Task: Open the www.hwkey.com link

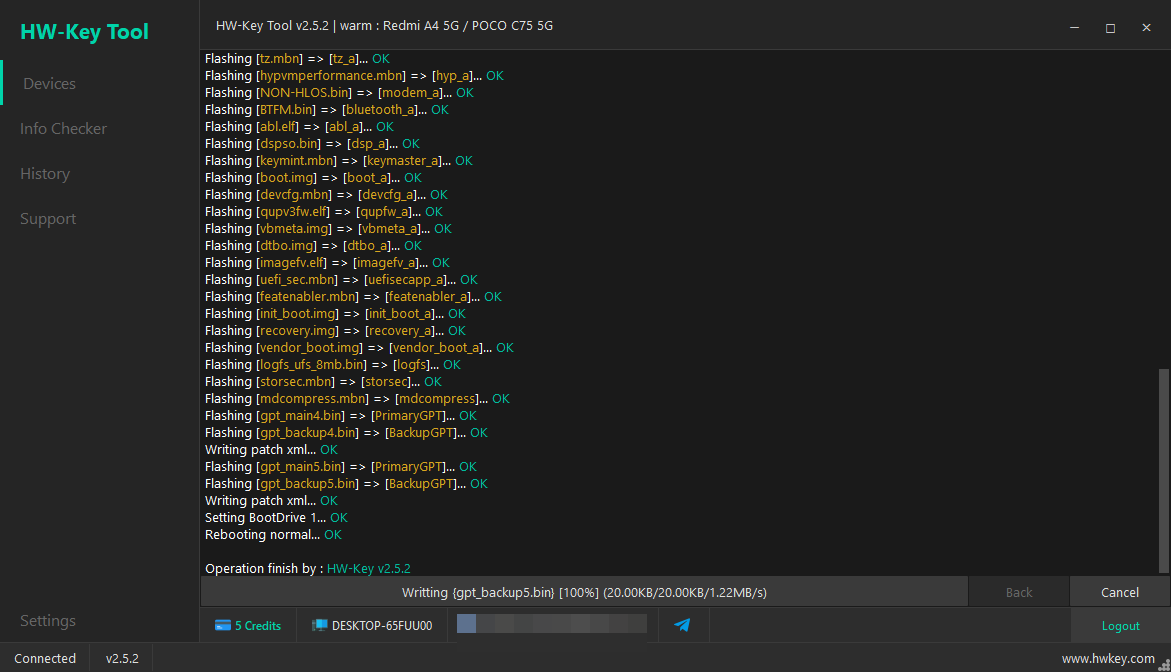Action: tap(1108, 659)
